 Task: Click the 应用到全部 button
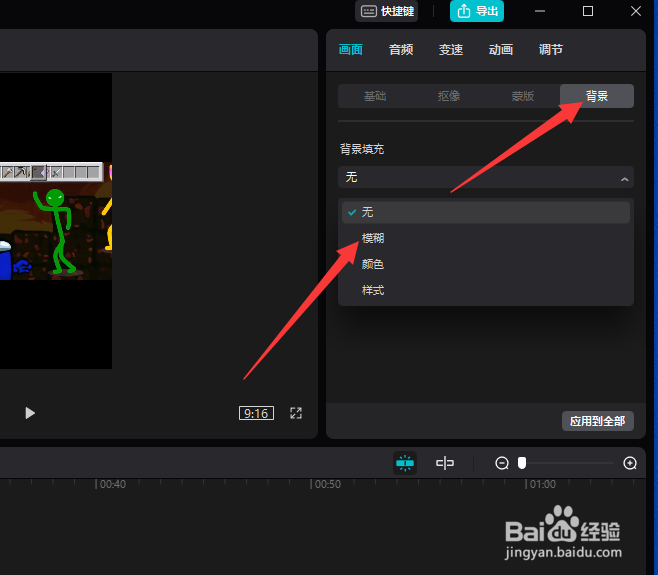pyautogui.click(x=598, y=421)
